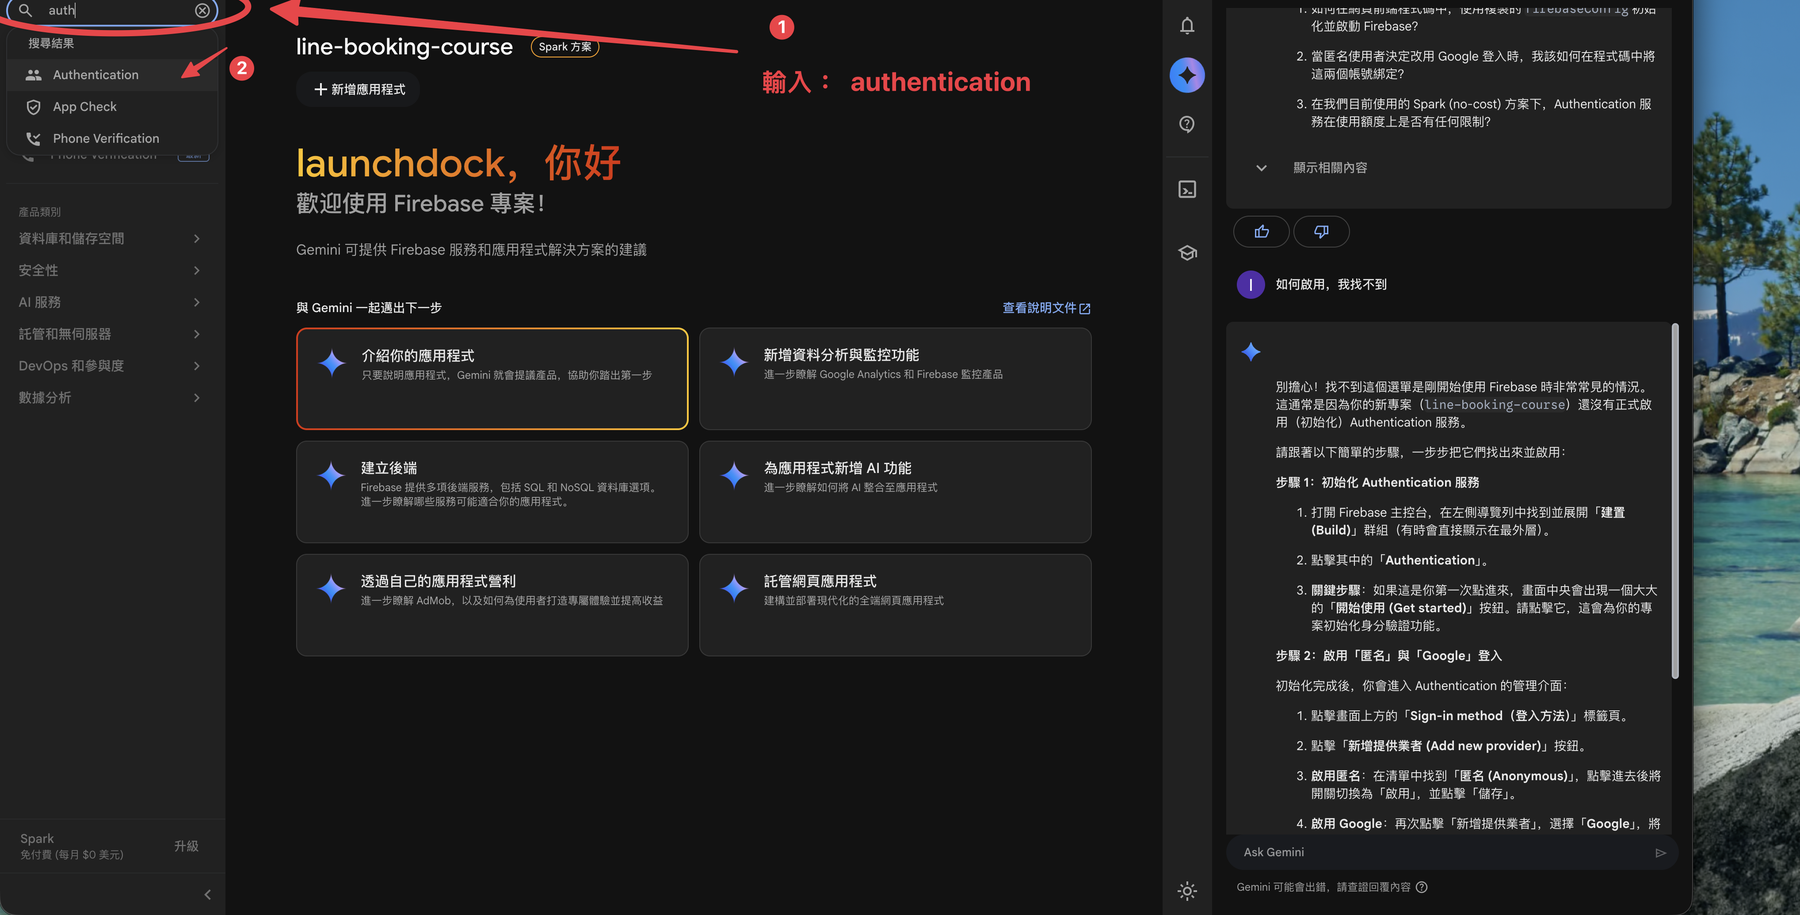Click the Authentication people icon

[34, 75]
